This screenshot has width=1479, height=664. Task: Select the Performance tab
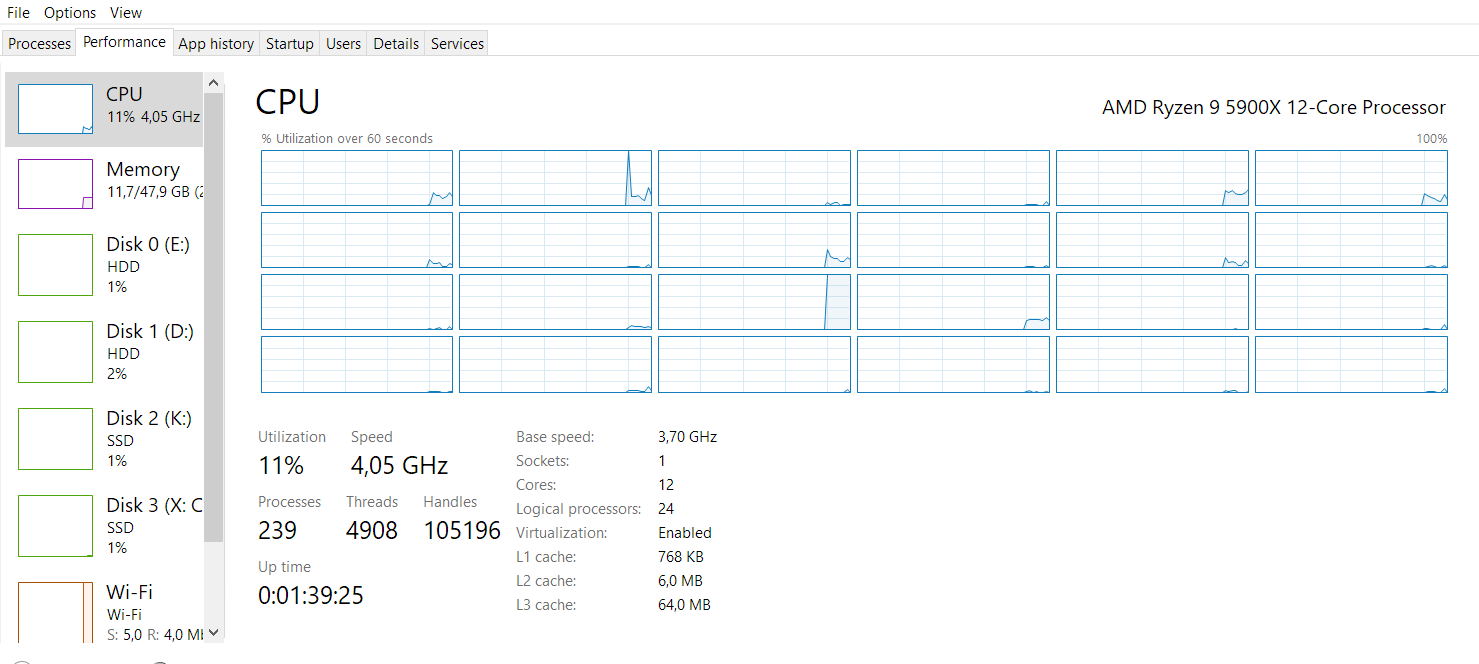pos(124,42)
